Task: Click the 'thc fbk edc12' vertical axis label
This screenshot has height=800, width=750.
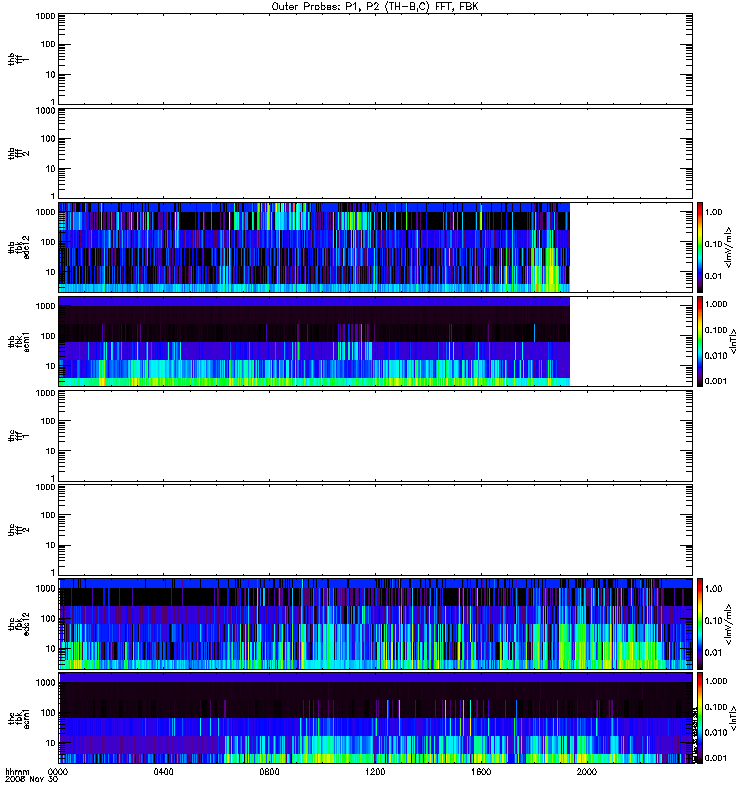Action: 19,623
